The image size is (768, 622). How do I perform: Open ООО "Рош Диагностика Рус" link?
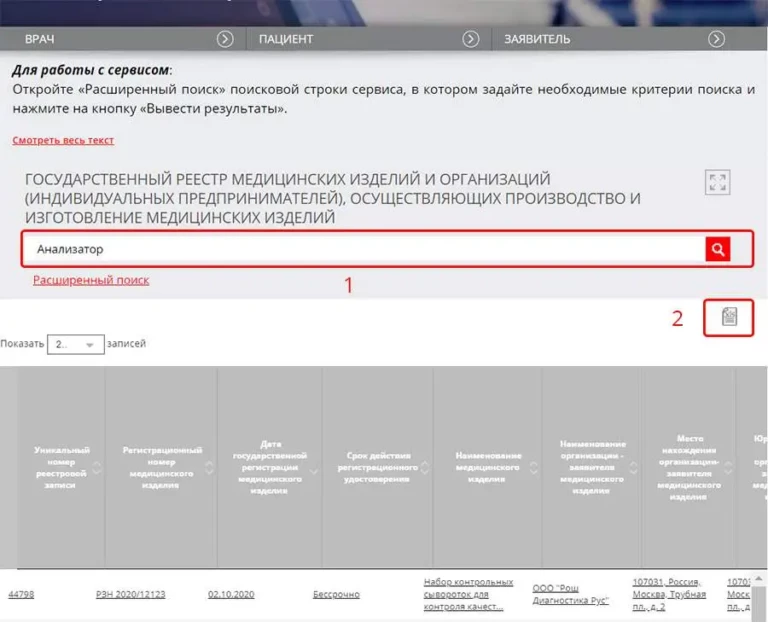tap(571, 595)
